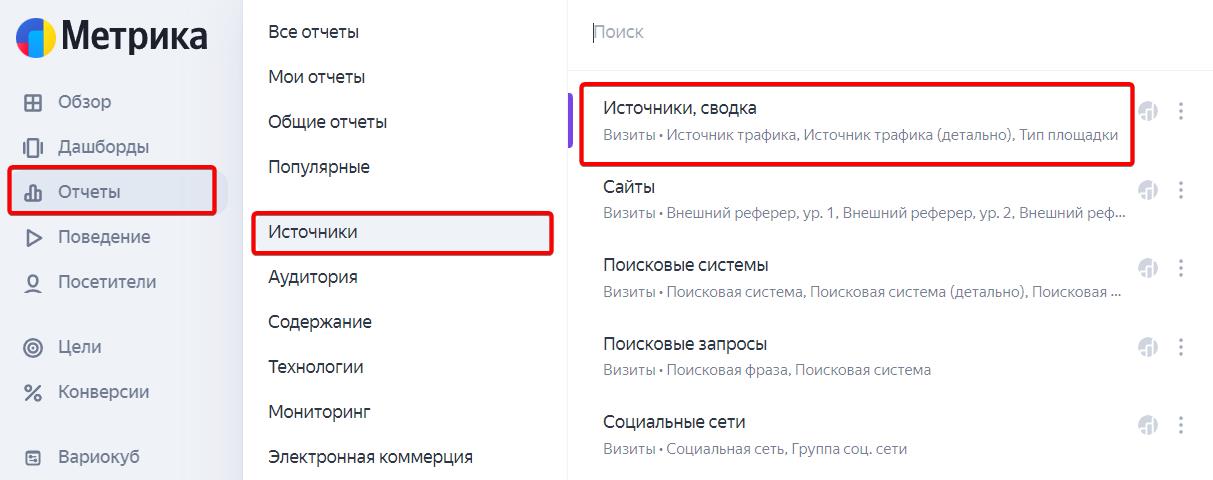Viewport: 1213px width, 480px height.
Task: Show Мои отчеты list
Action: click(x=316, y=77)
